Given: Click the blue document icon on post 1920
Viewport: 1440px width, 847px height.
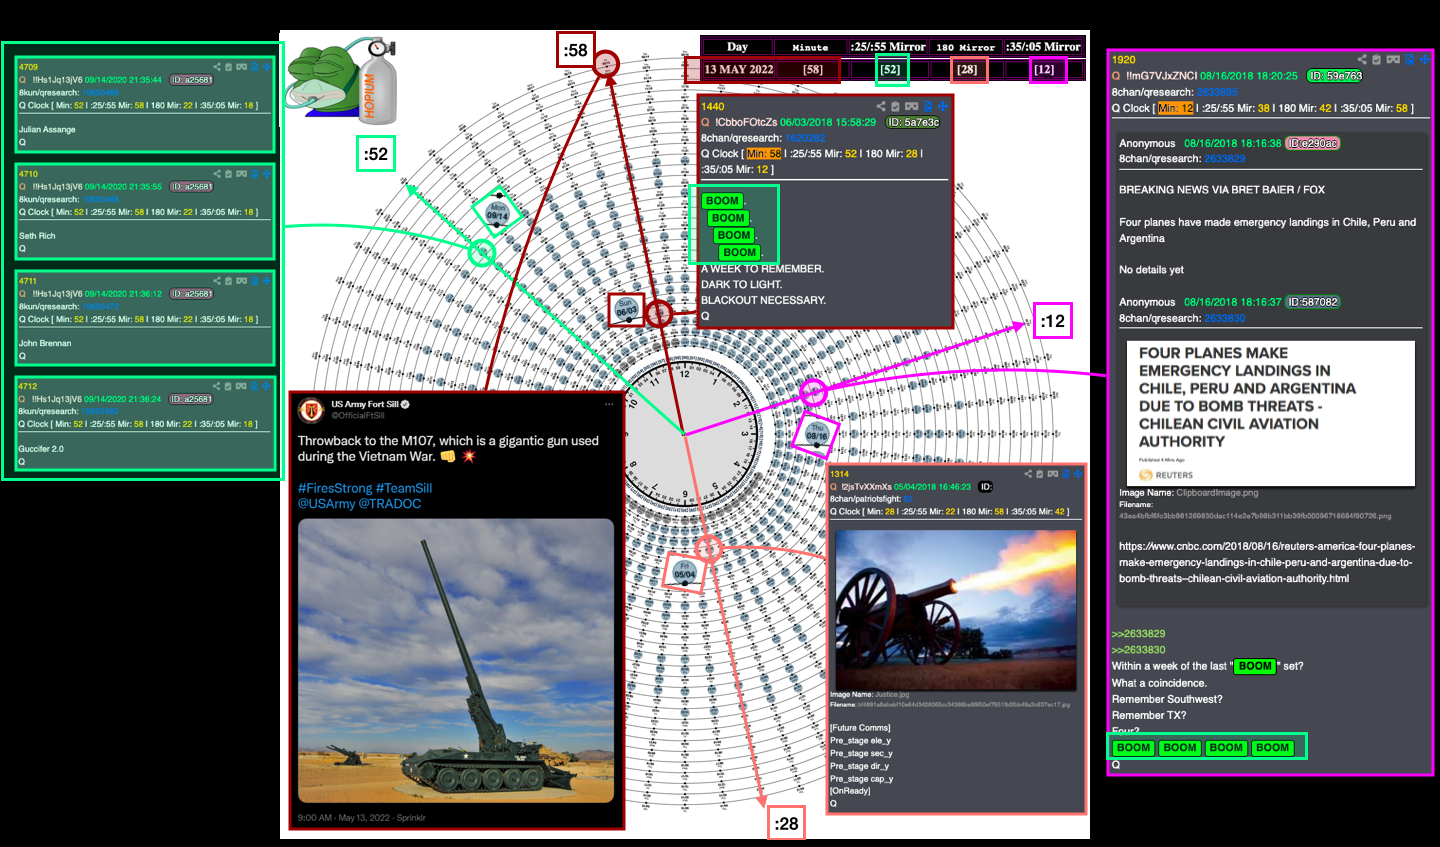Looking at the screenshot, I should point(1410,59).
